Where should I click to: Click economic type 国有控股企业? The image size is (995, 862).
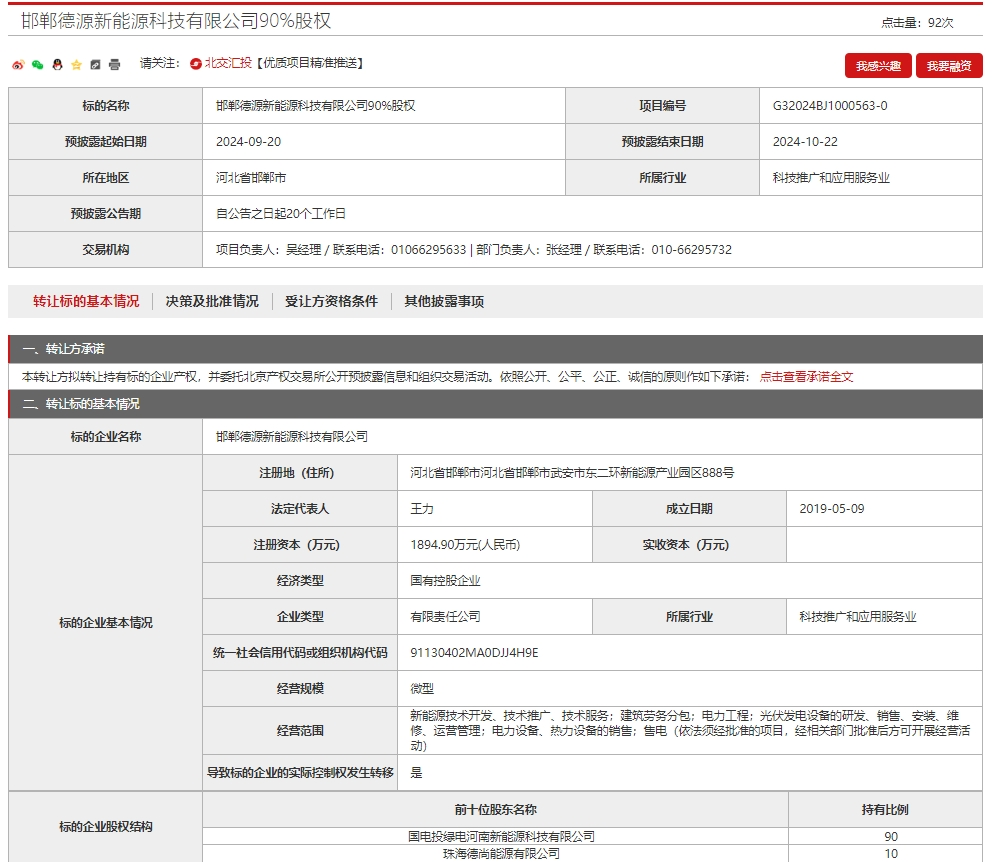point(445,581)
